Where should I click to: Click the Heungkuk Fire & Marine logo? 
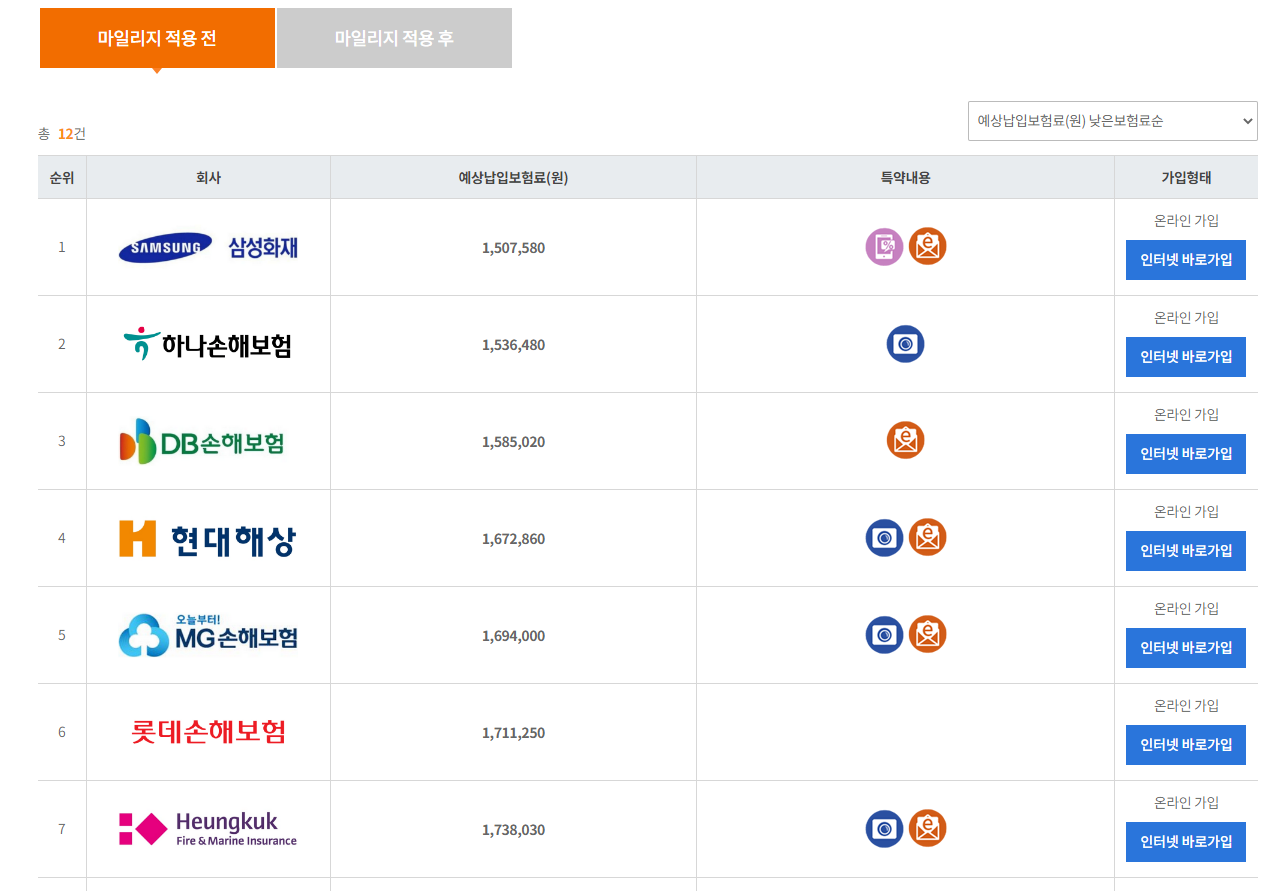[208, 829]
